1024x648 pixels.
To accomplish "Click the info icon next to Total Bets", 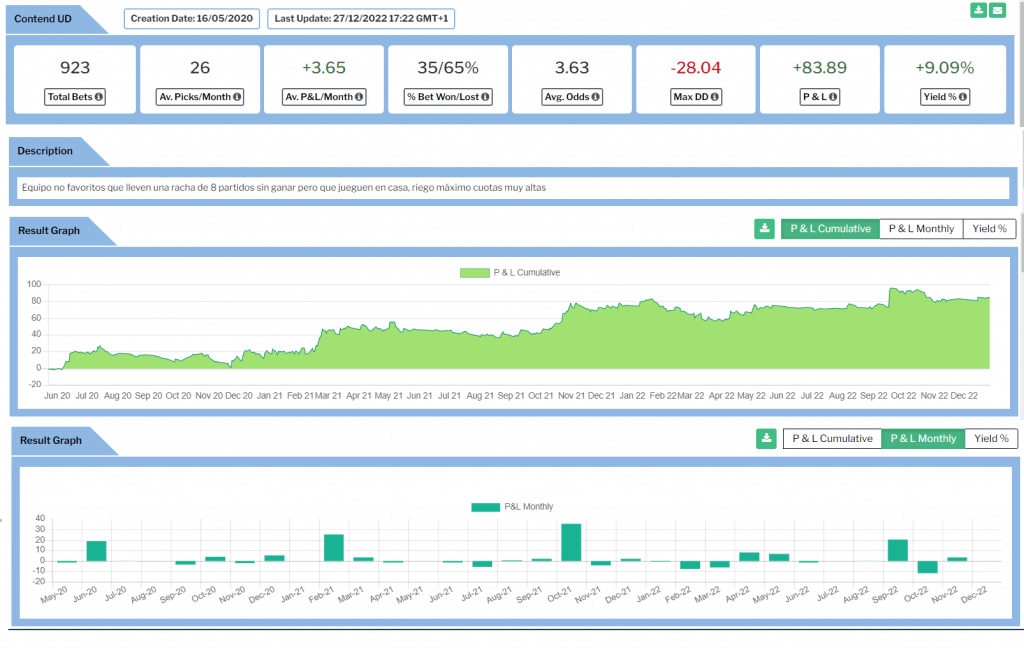I will pos(99,97).
